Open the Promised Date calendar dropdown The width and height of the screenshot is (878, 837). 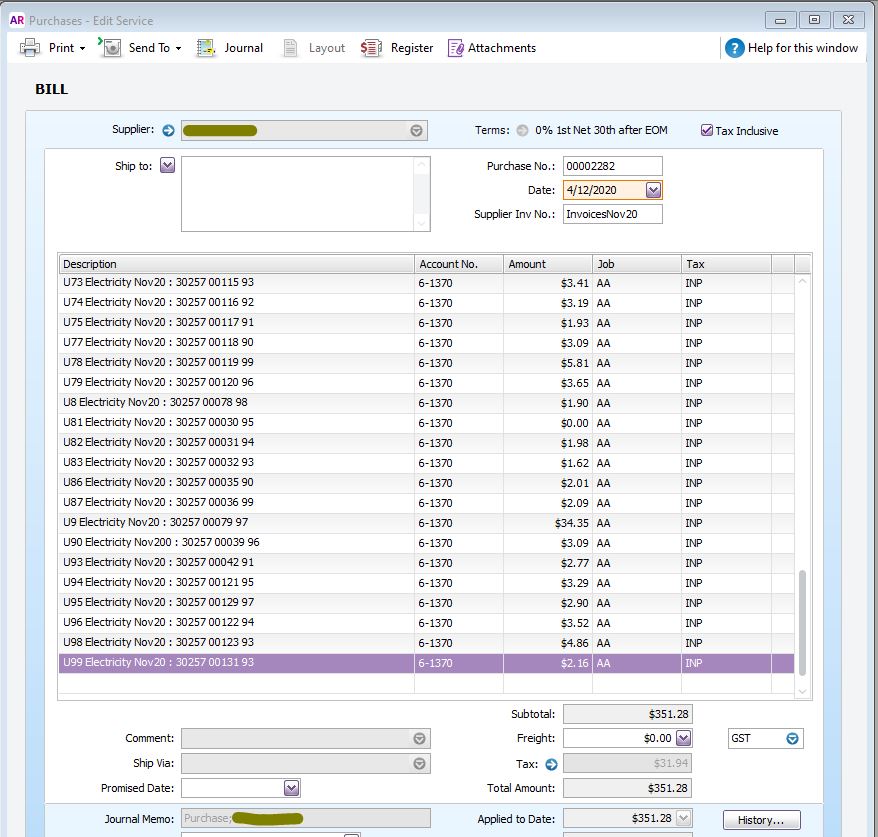point(291,788)
